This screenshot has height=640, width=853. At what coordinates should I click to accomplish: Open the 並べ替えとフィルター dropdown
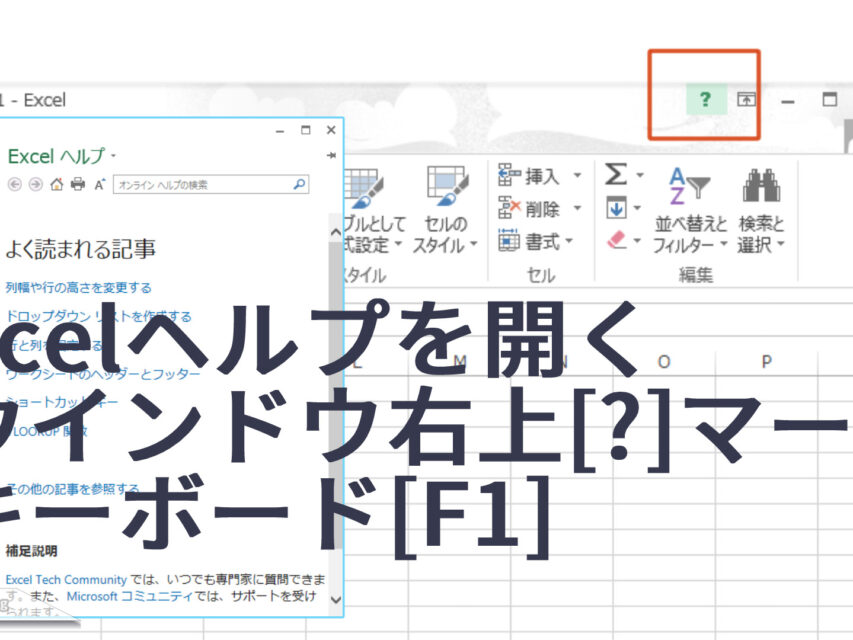723,244
